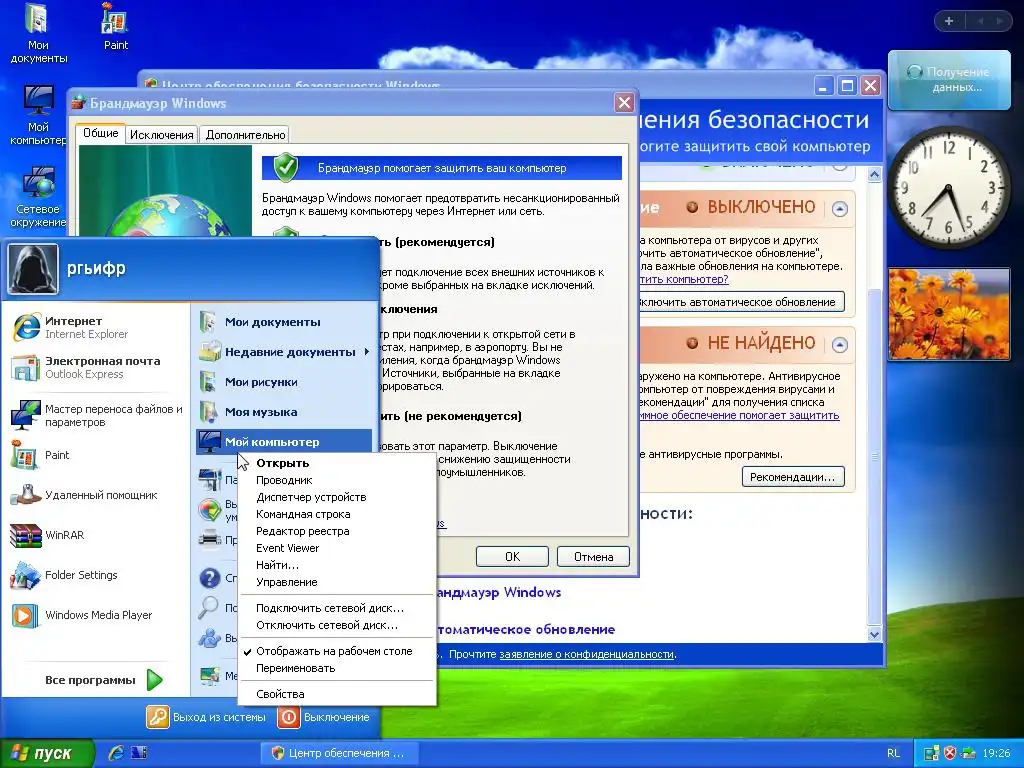Click Центр обеспечения taskbar button

coord(340,753)
